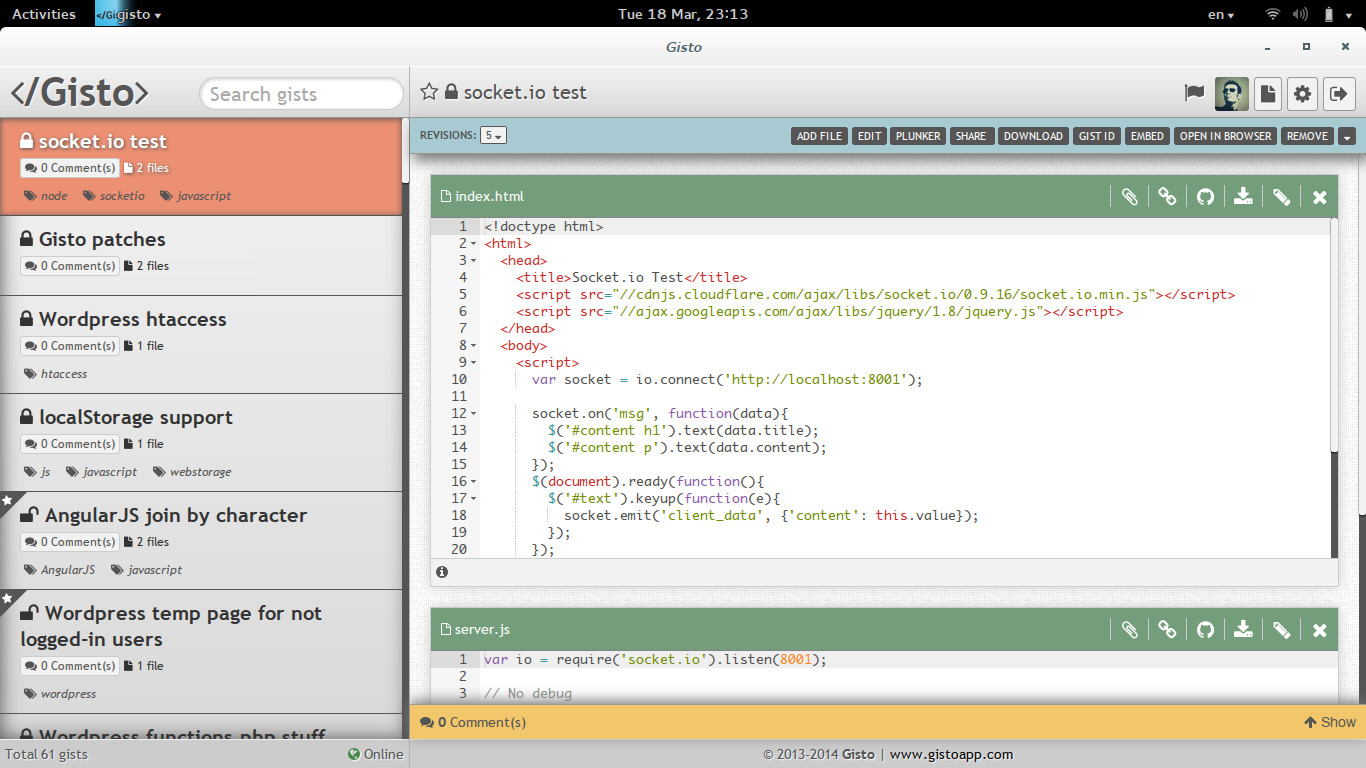
Task: Click the ADD FILE button
Action: [x=820, y=136]
